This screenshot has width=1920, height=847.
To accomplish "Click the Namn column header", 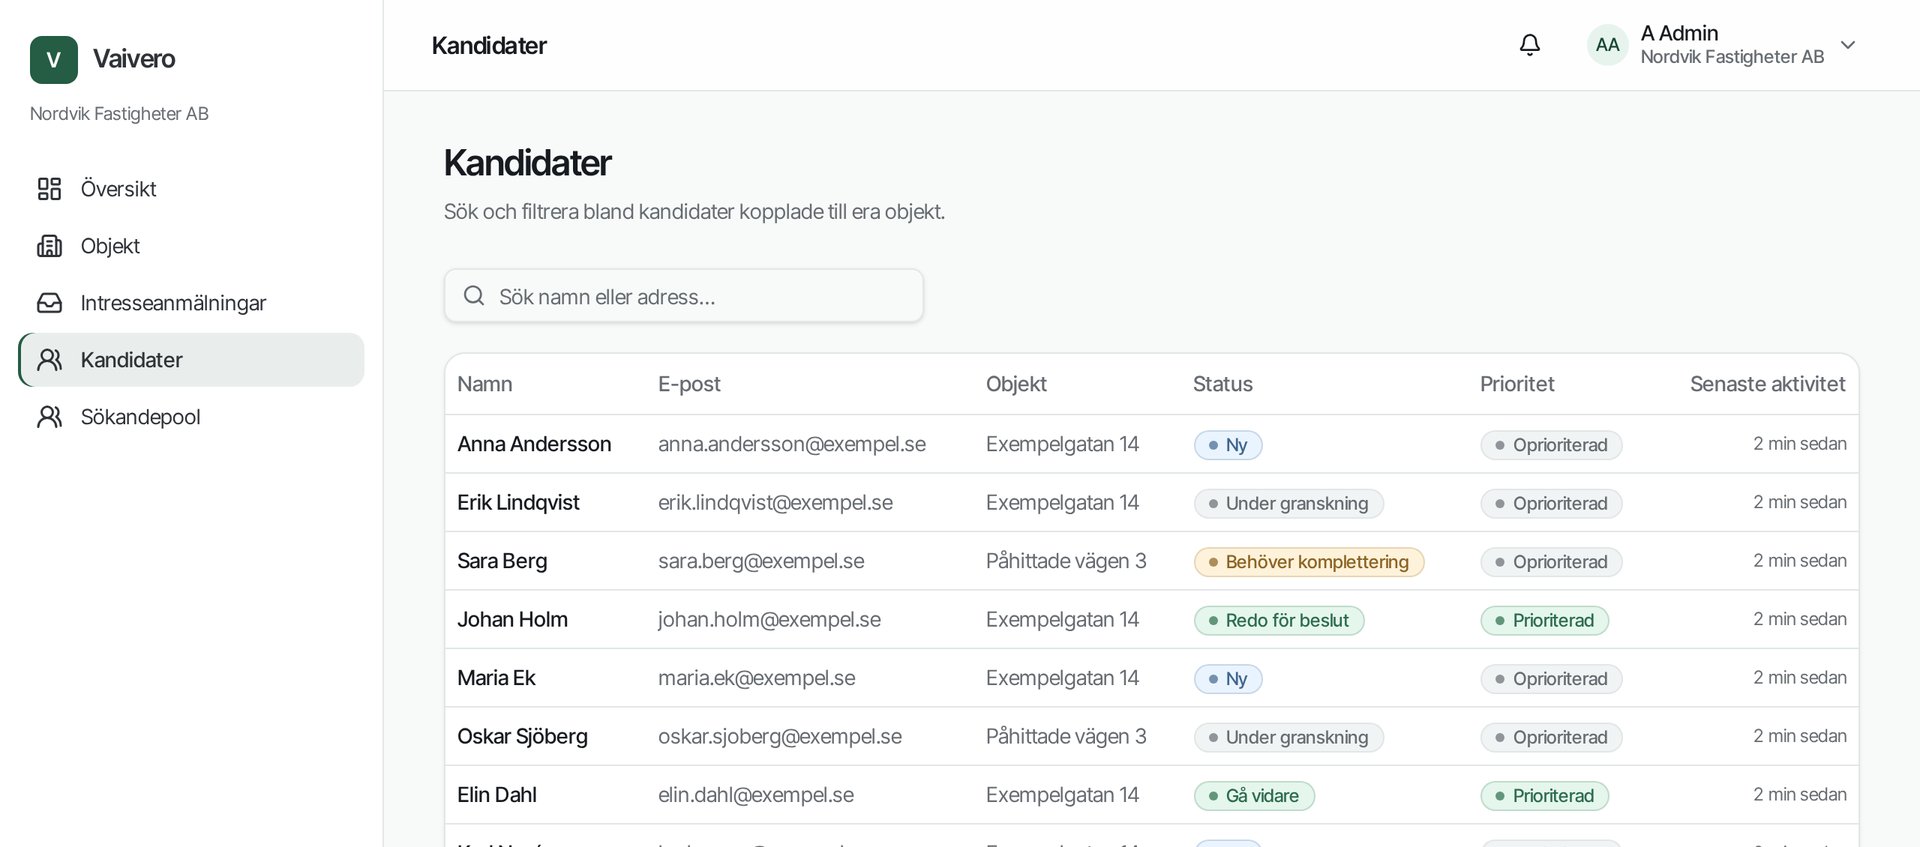I will [485, 384].
